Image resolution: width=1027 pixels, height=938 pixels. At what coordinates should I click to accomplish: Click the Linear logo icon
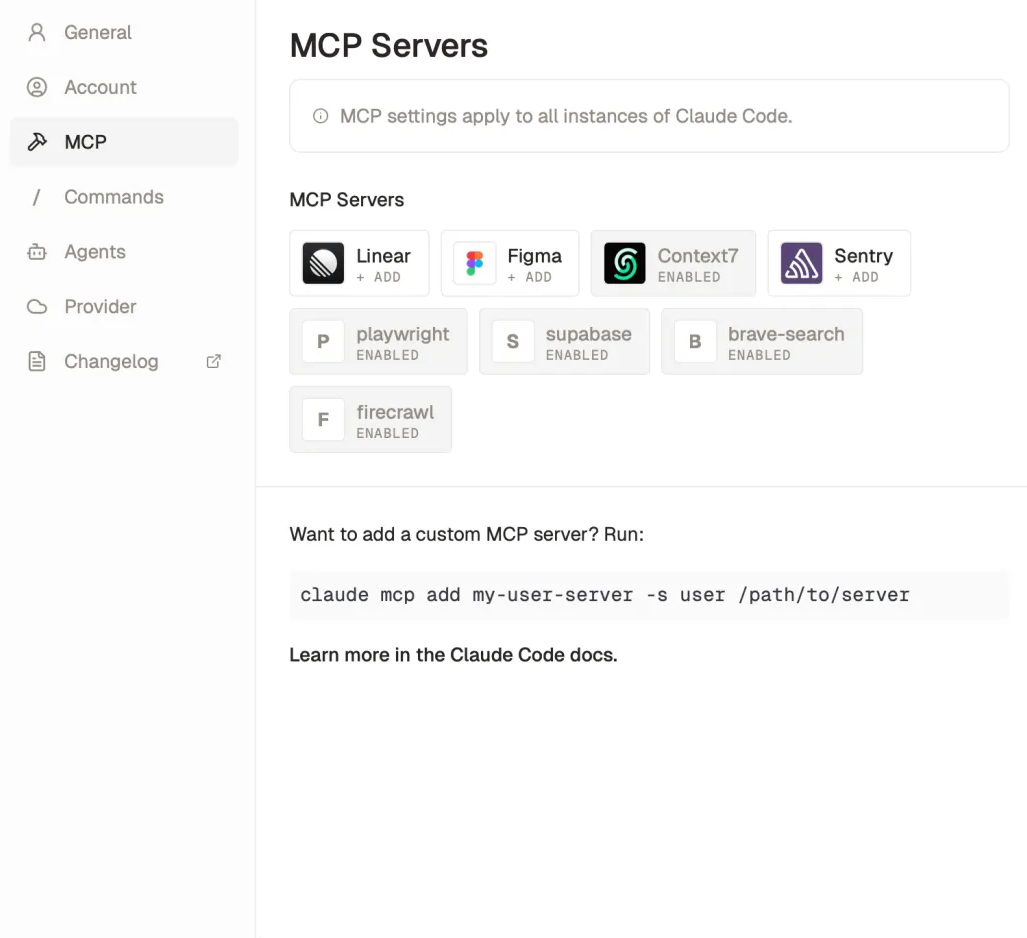tap(324, 263)
